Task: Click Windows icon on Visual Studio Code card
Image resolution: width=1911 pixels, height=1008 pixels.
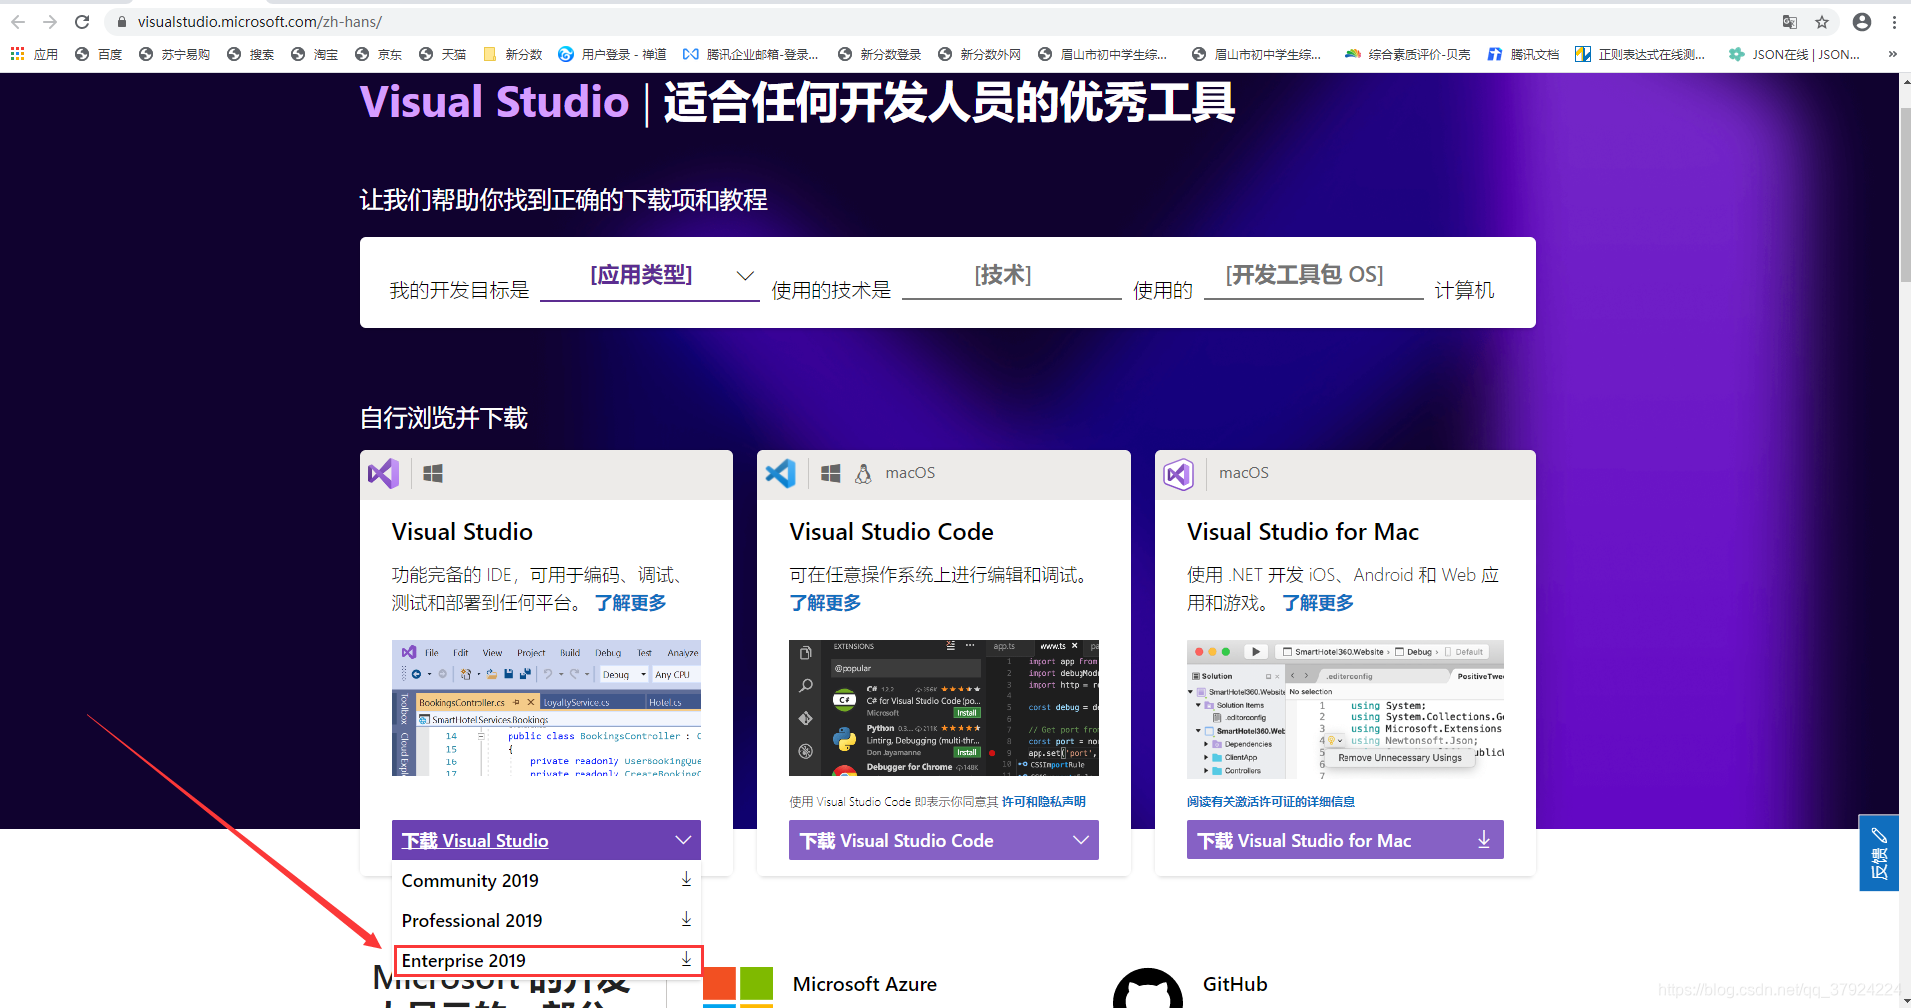Action: coord(830,473)
